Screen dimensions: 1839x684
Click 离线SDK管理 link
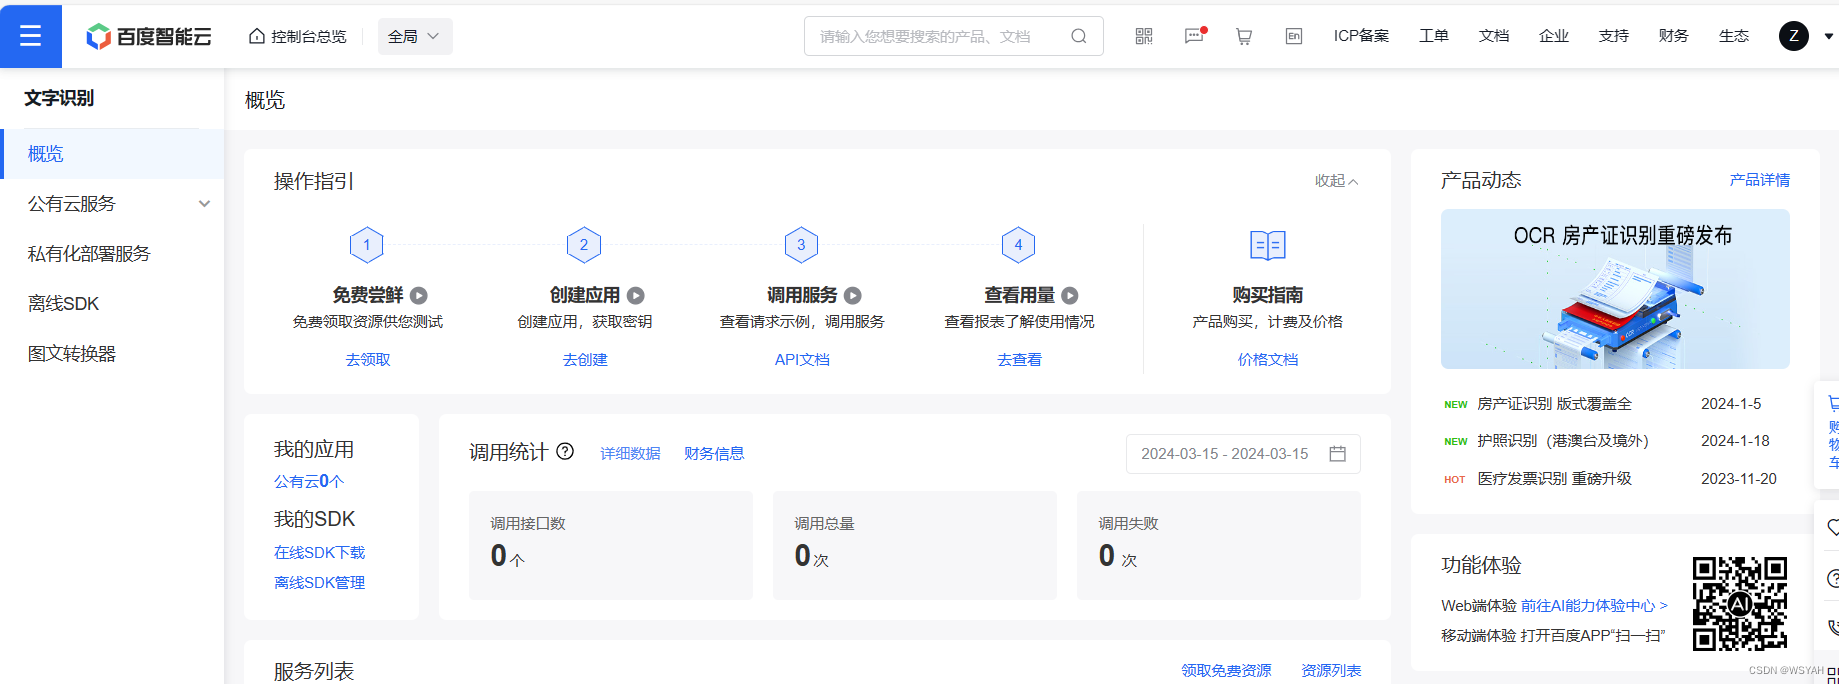(x=320, y=583)
